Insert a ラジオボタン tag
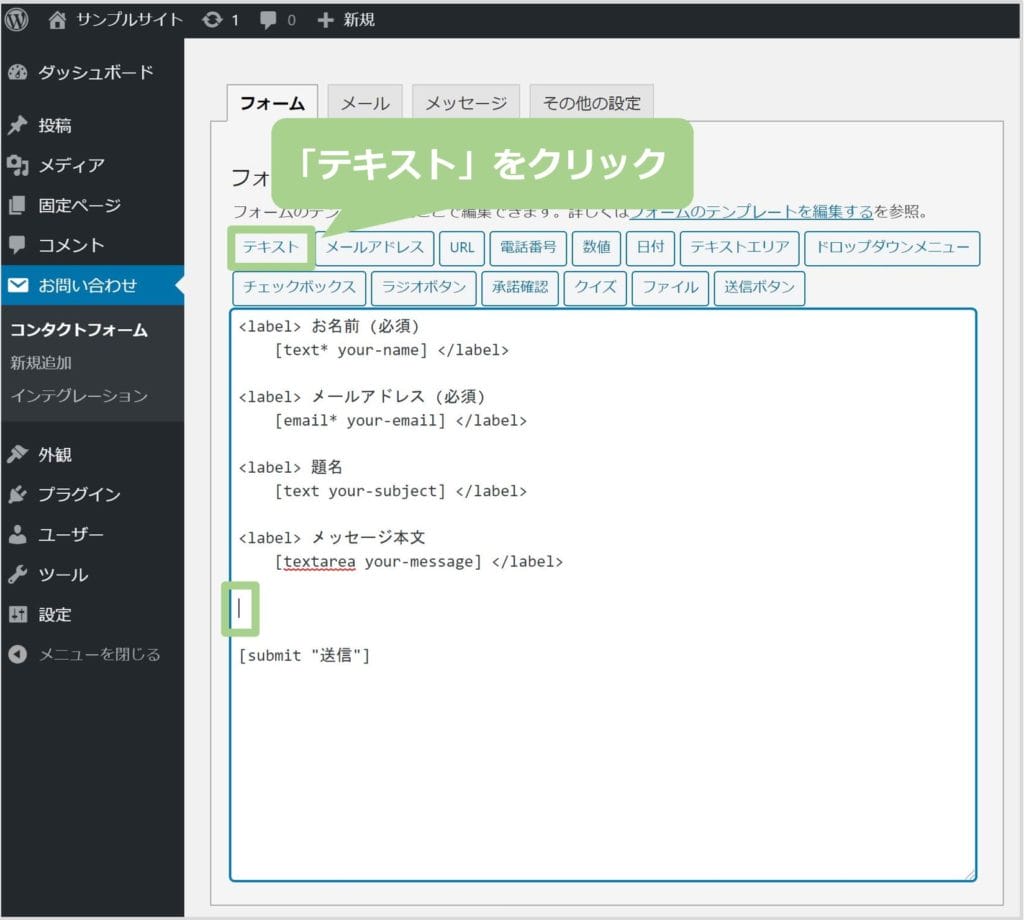The width and height of the screenshot is (1024, 920). 423,288
